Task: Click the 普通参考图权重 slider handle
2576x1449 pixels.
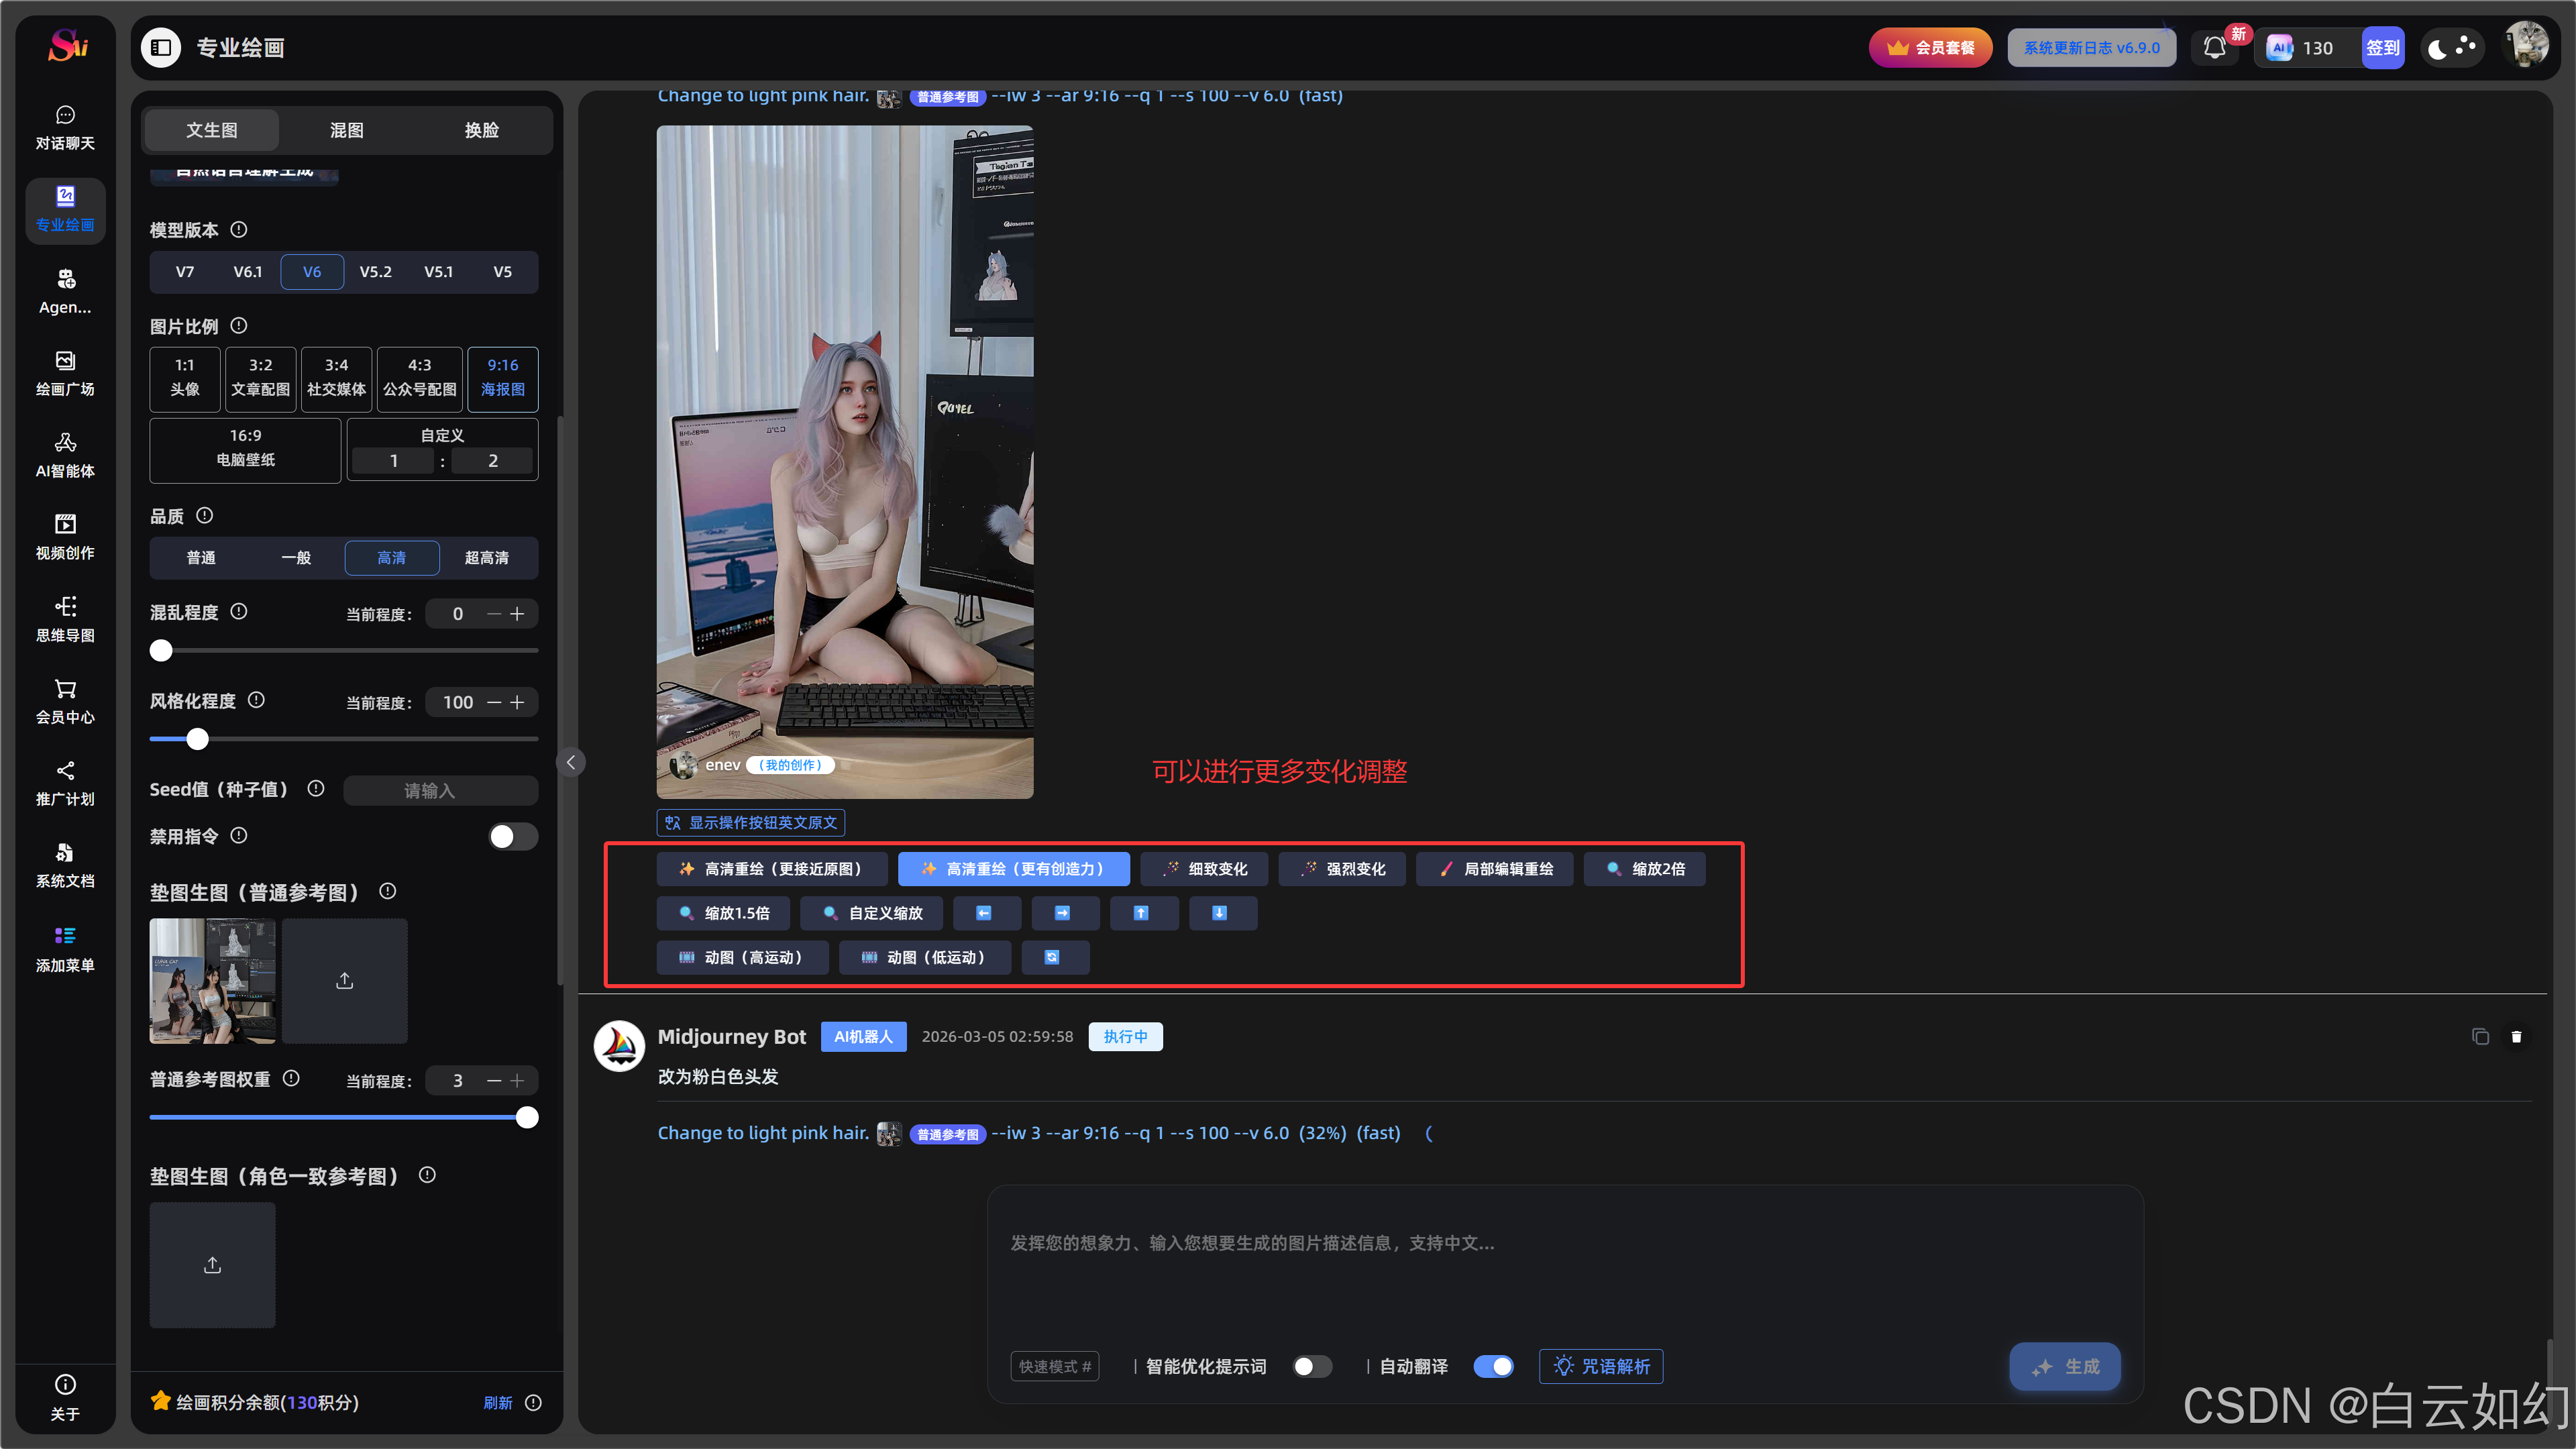Action: tap(527, 1118)
